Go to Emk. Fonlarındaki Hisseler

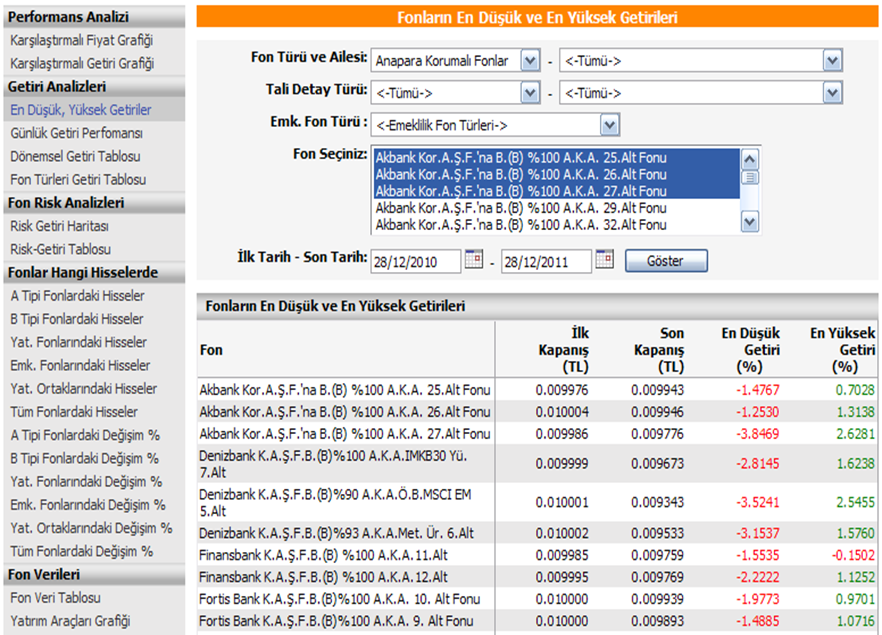click(80, 366)
